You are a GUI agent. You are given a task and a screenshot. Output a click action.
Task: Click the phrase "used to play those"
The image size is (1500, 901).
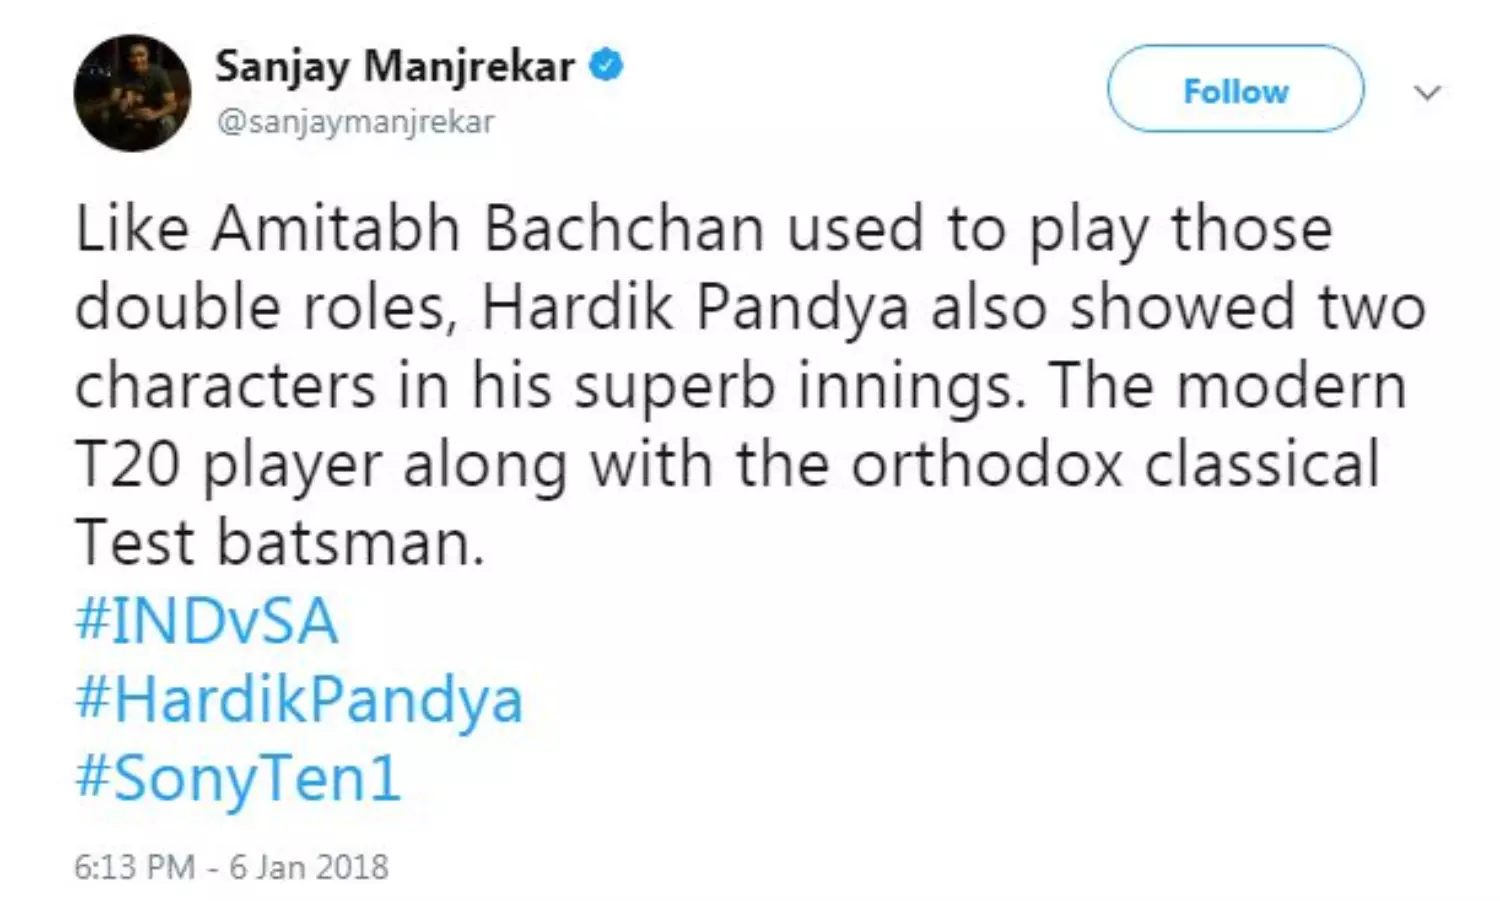(1059, 229)
